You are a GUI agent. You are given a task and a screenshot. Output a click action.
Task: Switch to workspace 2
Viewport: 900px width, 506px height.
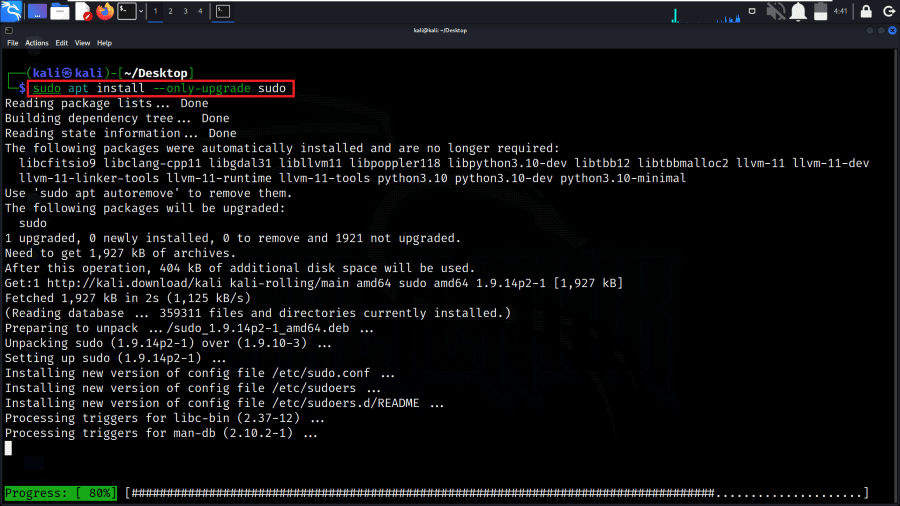[x=170, y=11]
